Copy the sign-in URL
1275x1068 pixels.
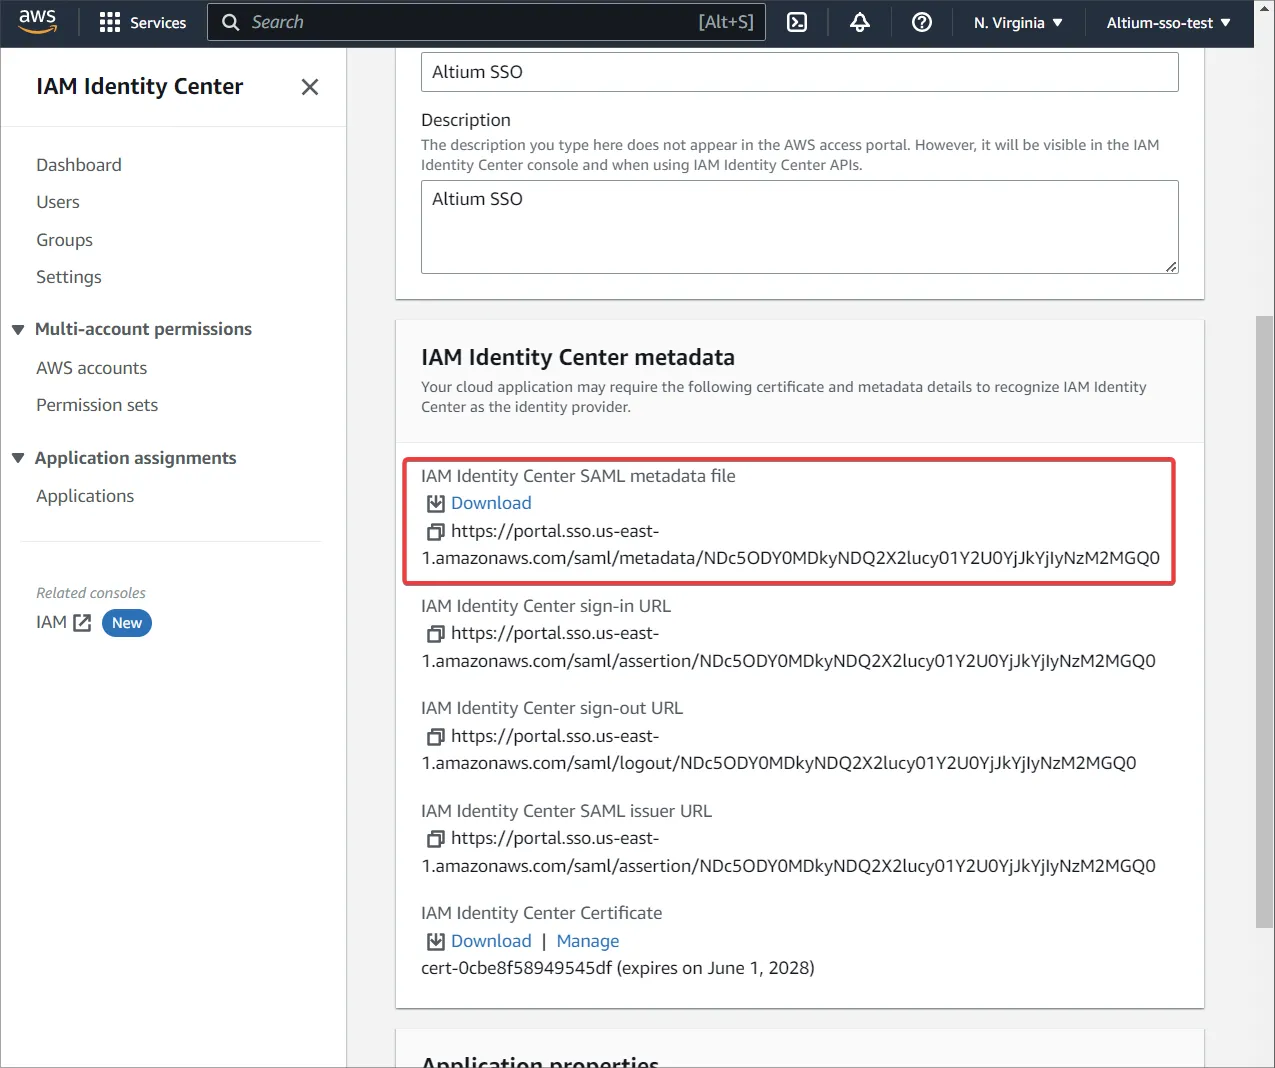tap(435, 634)
